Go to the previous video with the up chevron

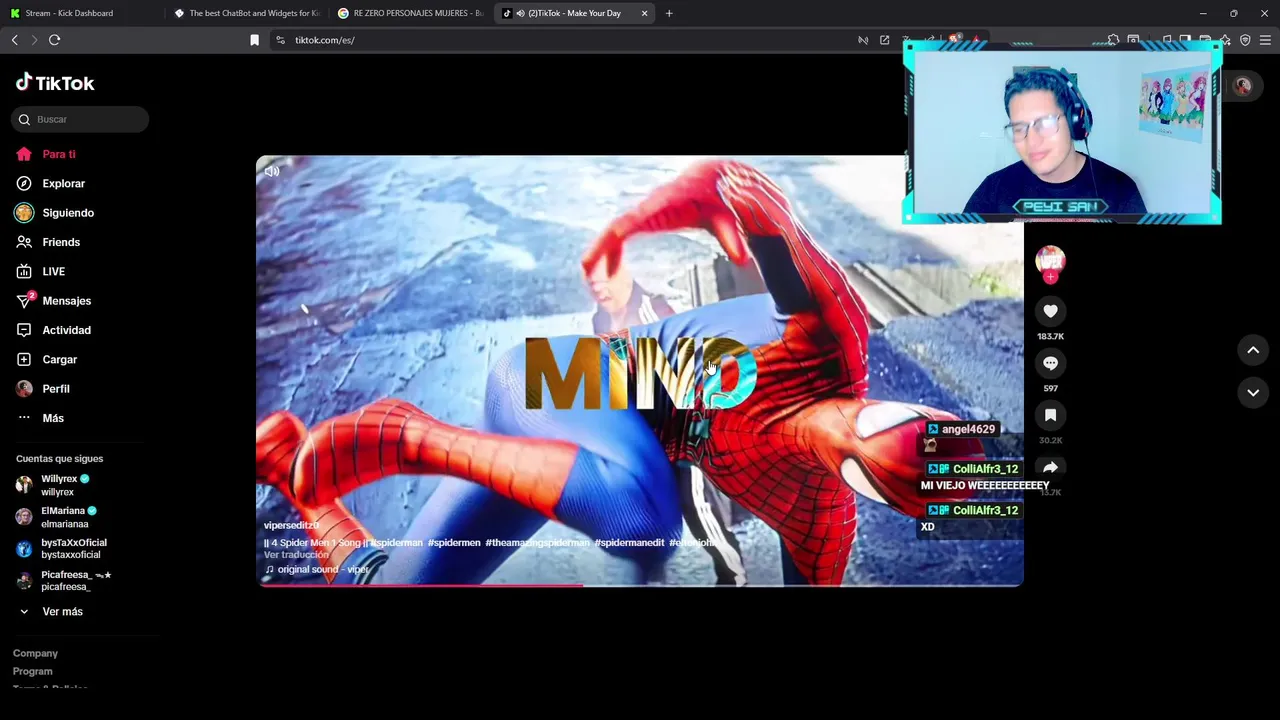pyautogui.click(x=1253, y=350)
